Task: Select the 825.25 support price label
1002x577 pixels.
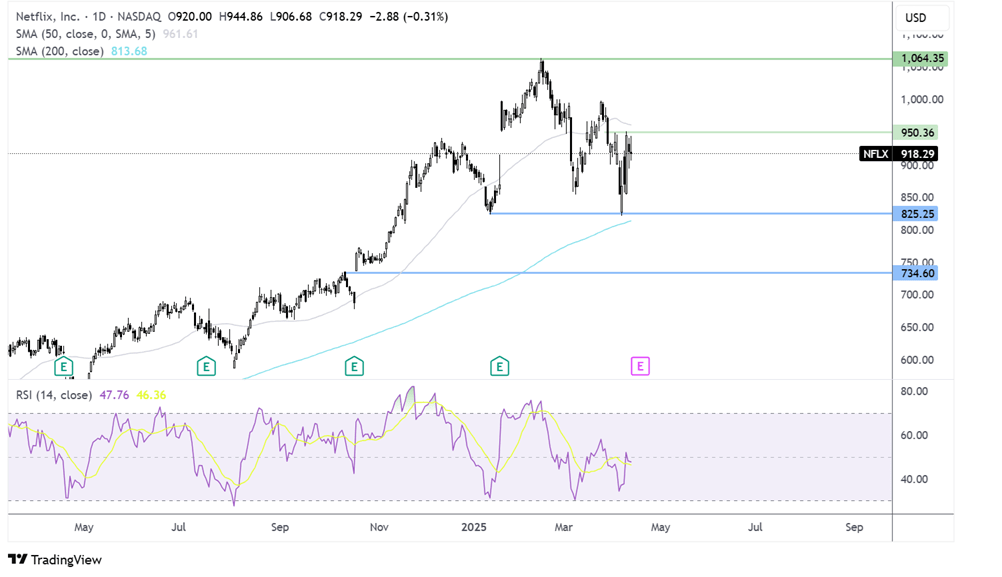Action: pyautogui.click(x=916, y=214)
